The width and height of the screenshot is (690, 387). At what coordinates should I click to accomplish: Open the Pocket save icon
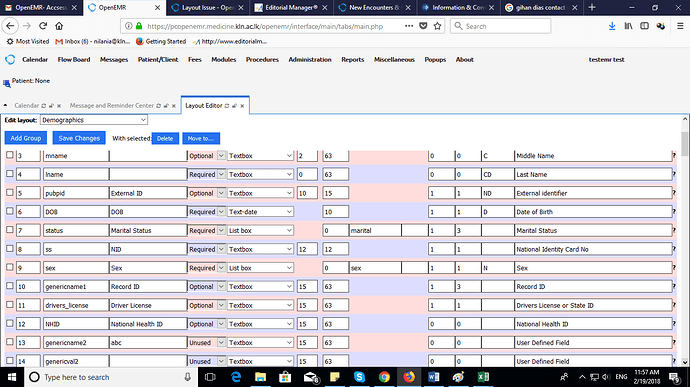(423, 26)
